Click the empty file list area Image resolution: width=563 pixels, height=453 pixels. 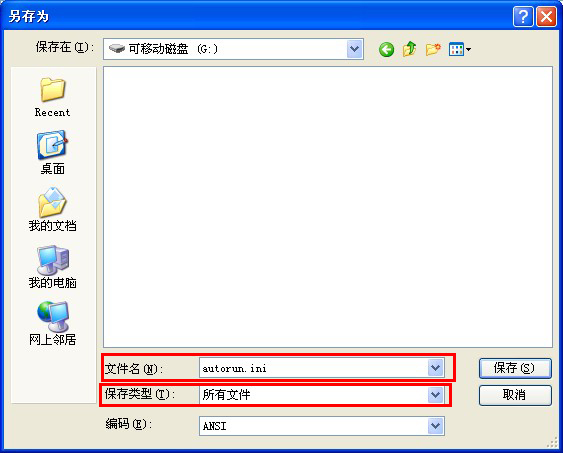328,207
